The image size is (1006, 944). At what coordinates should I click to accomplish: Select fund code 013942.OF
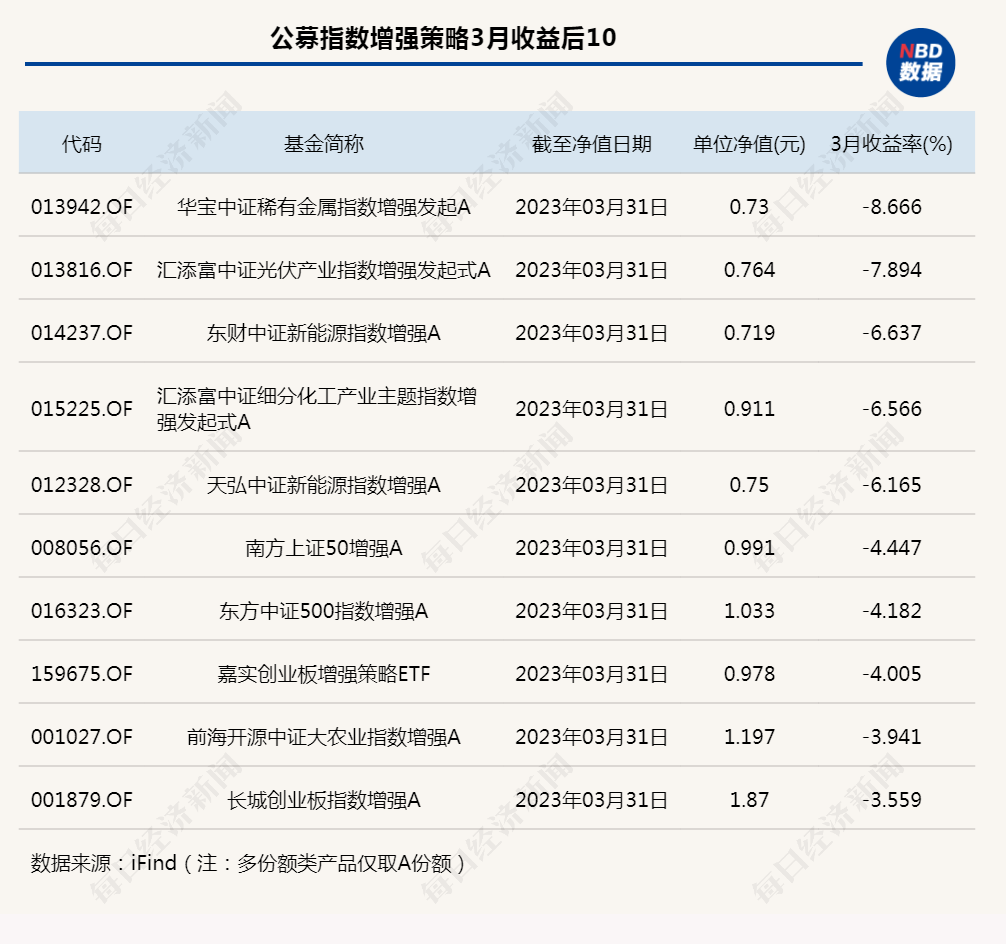coord(81,207)
